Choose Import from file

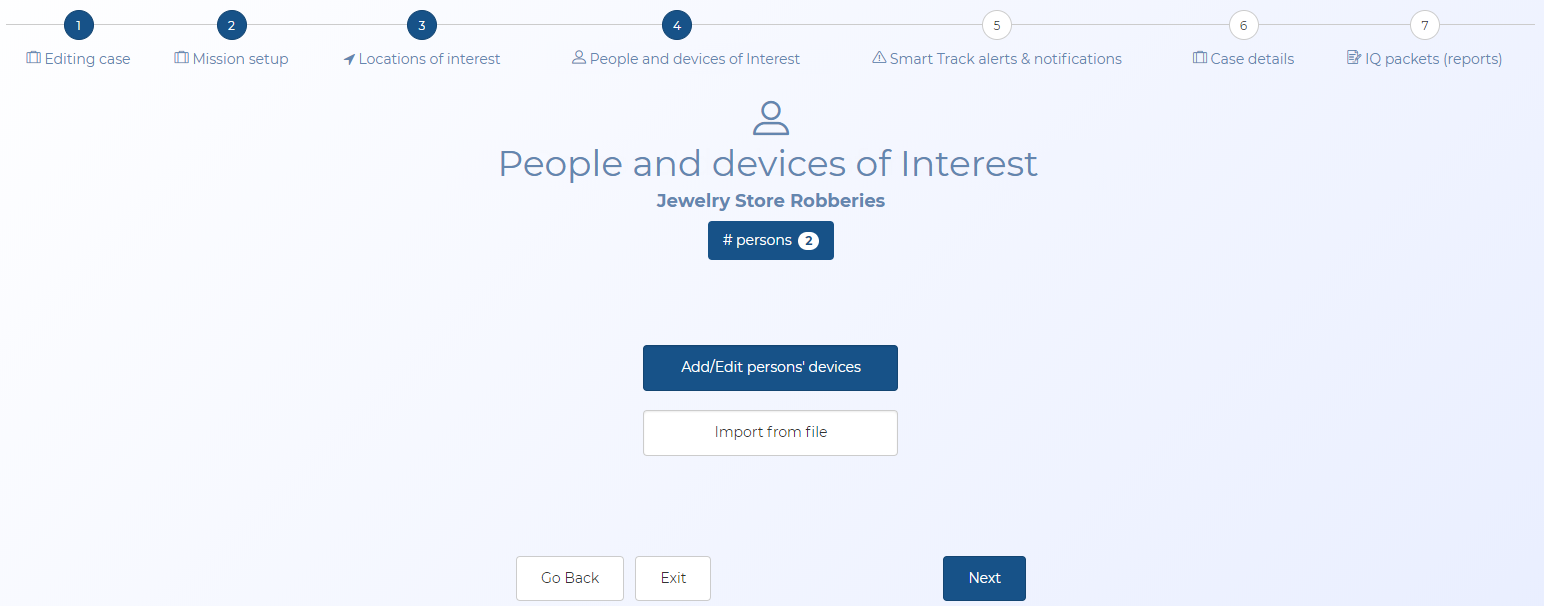tap(770, 433)
